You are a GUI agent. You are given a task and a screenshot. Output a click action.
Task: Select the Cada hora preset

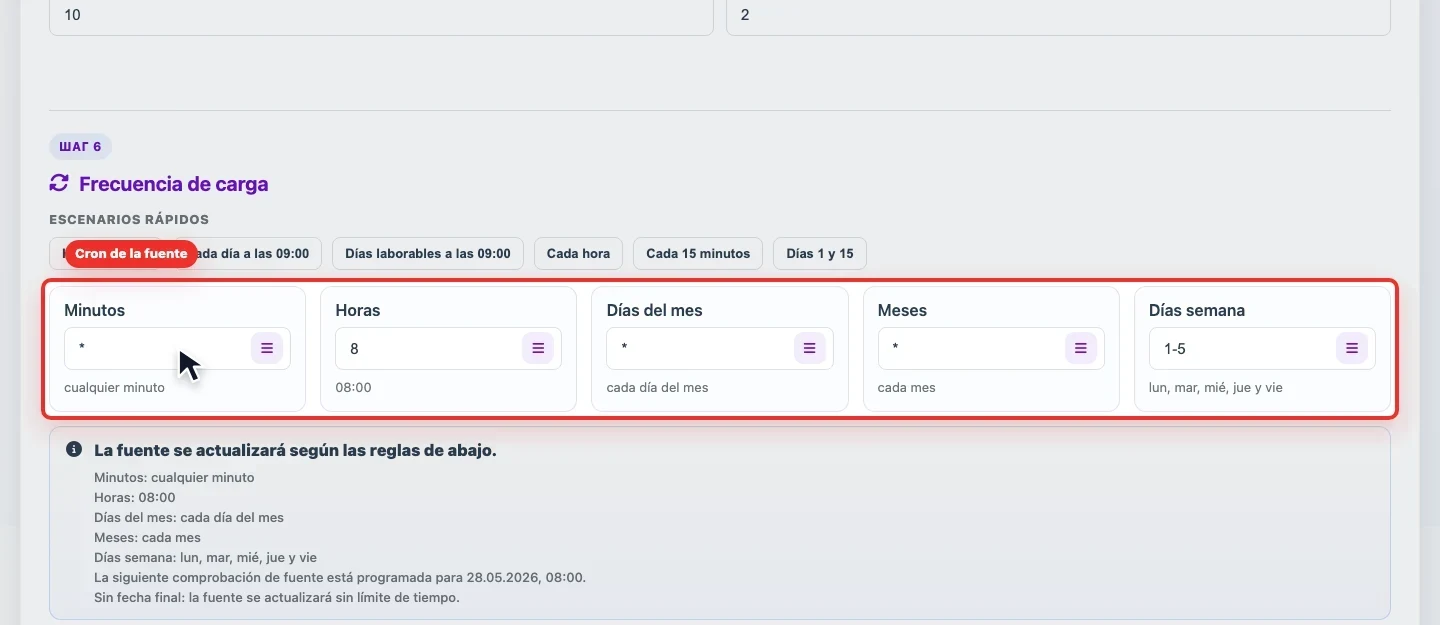pyautogui.click(x=578, y=253)
